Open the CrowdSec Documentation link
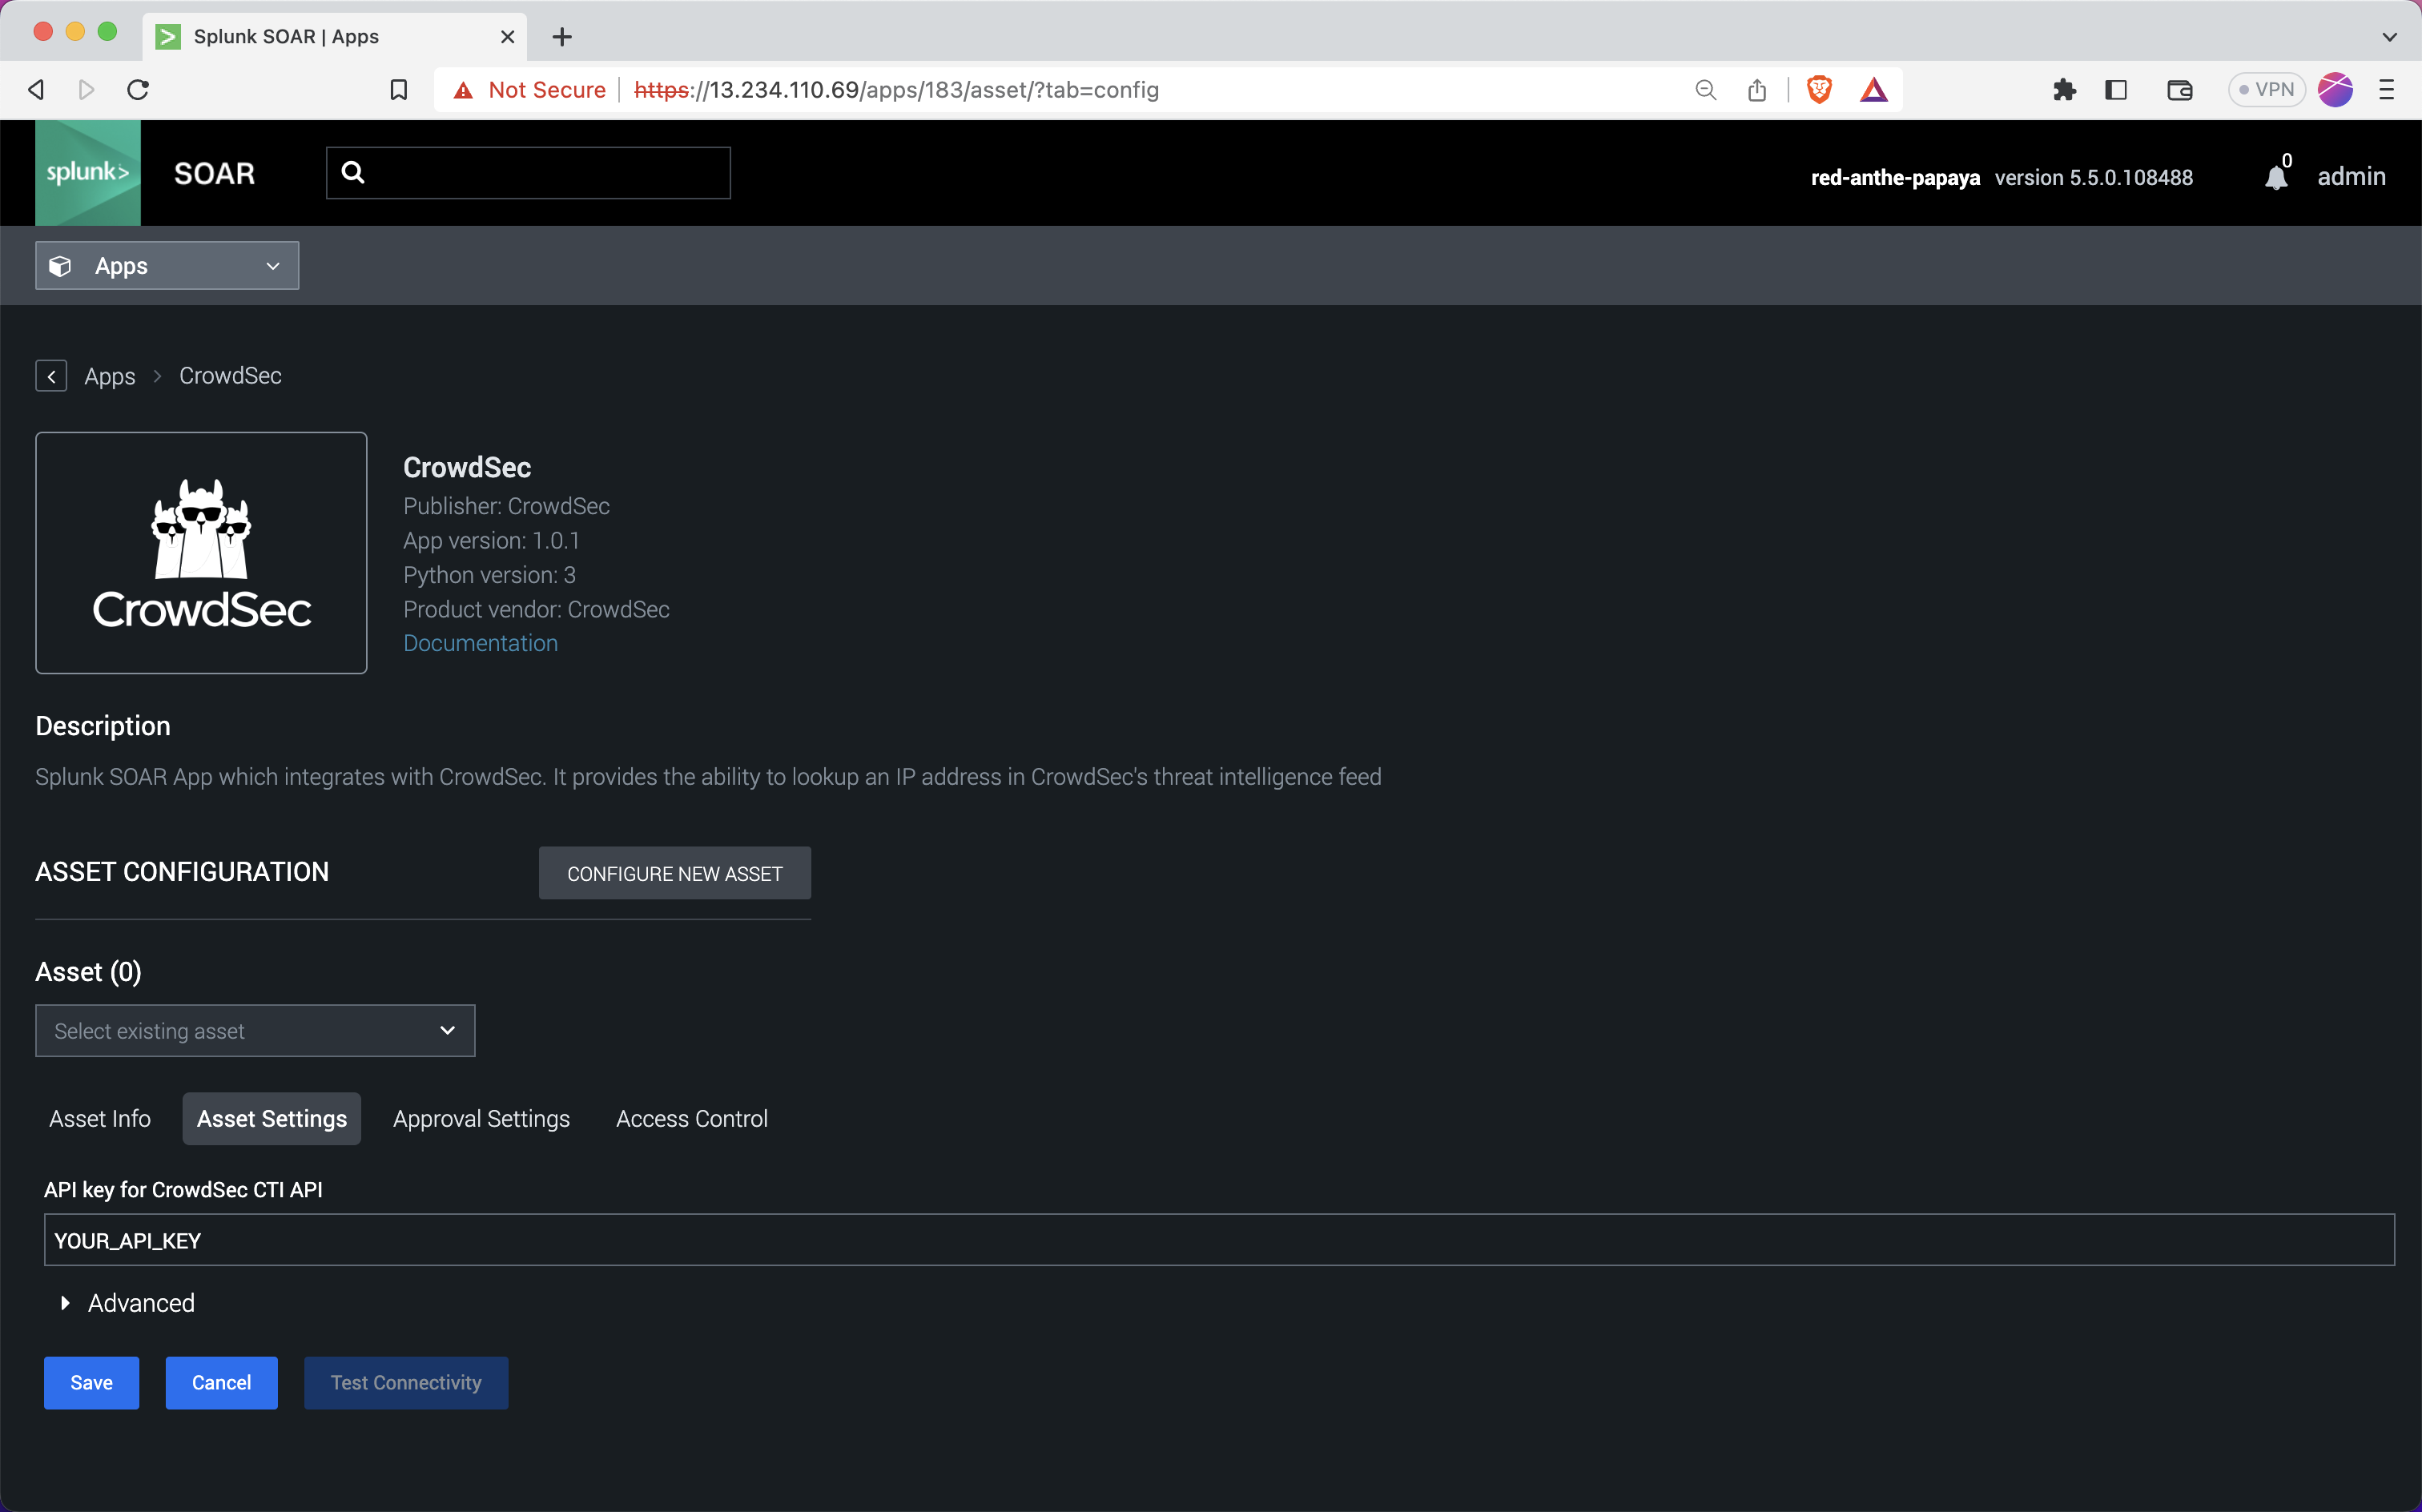 pyautogui.click(x=480, y=643)
